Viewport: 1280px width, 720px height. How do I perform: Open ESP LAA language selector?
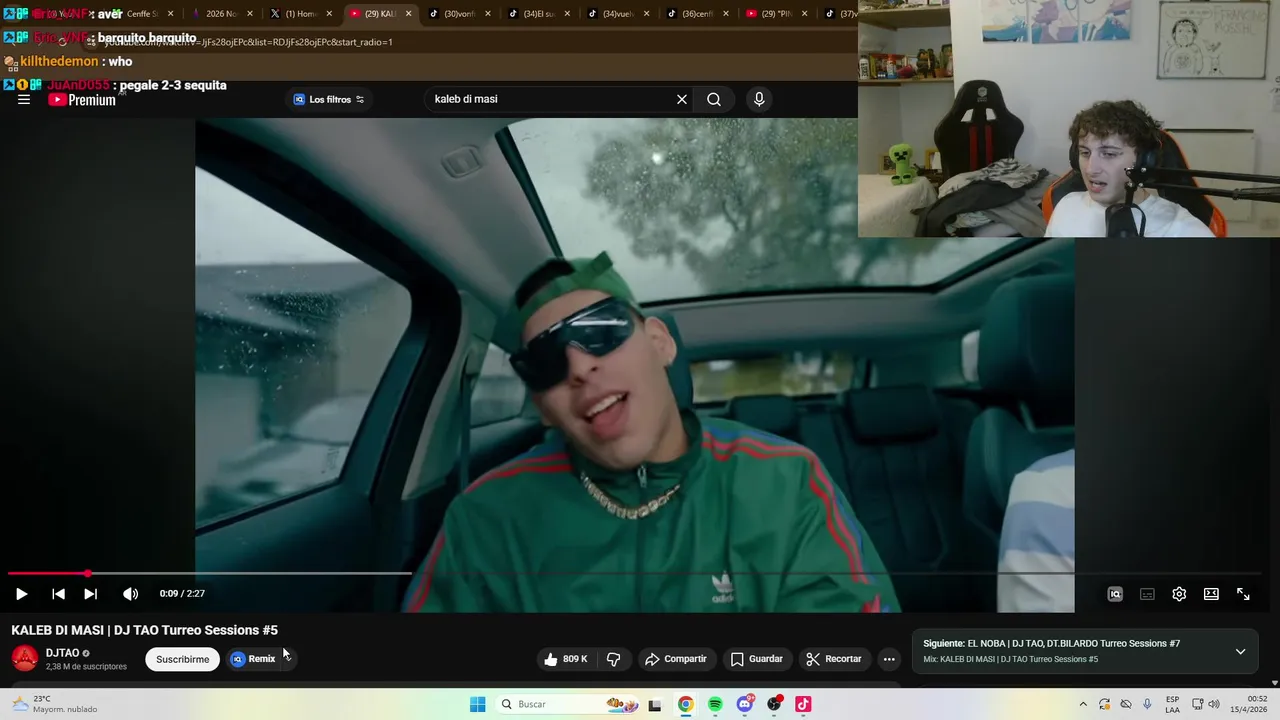tap(1172, 704)
